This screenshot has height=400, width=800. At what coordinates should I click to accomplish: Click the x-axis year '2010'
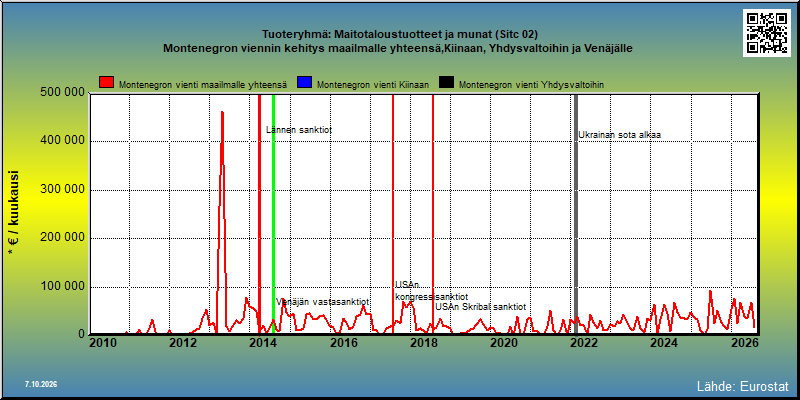point(102,343)
